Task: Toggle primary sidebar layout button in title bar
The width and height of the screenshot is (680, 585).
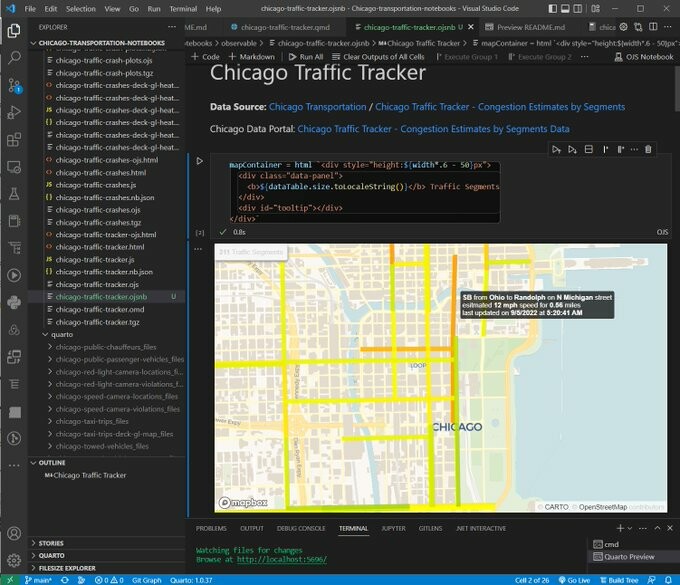Action: click(x=552, y=9)
